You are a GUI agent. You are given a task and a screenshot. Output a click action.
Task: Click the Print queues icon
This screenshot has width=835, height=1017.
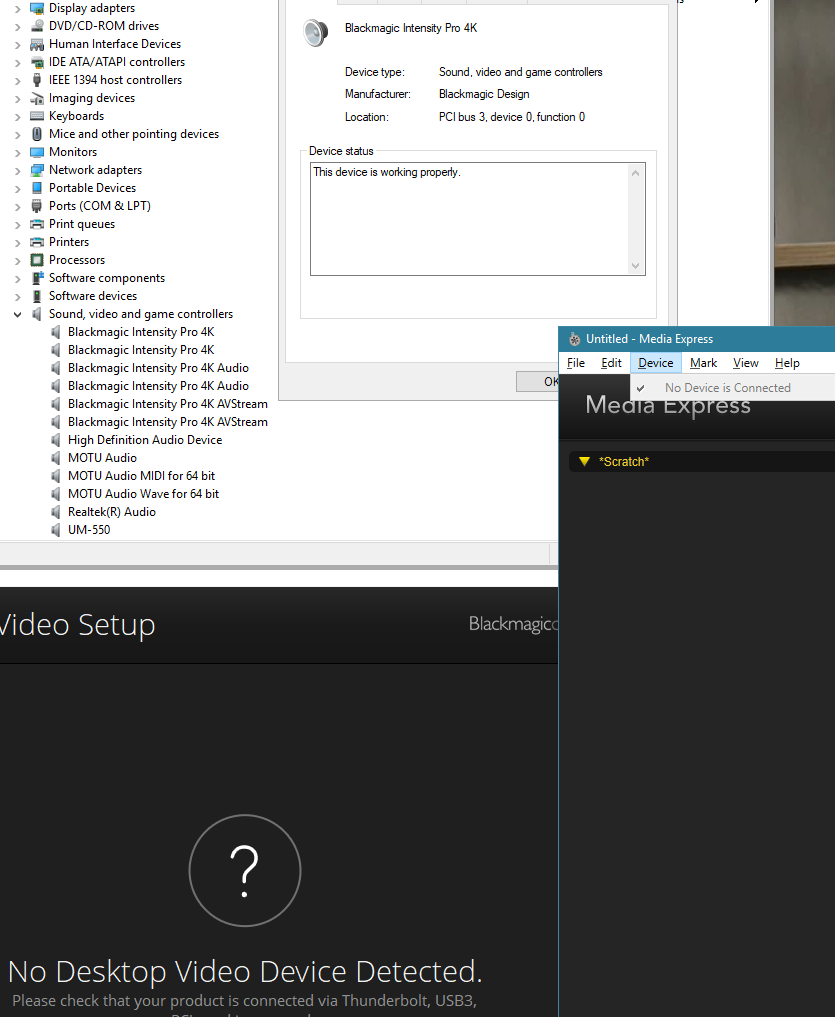37,224
